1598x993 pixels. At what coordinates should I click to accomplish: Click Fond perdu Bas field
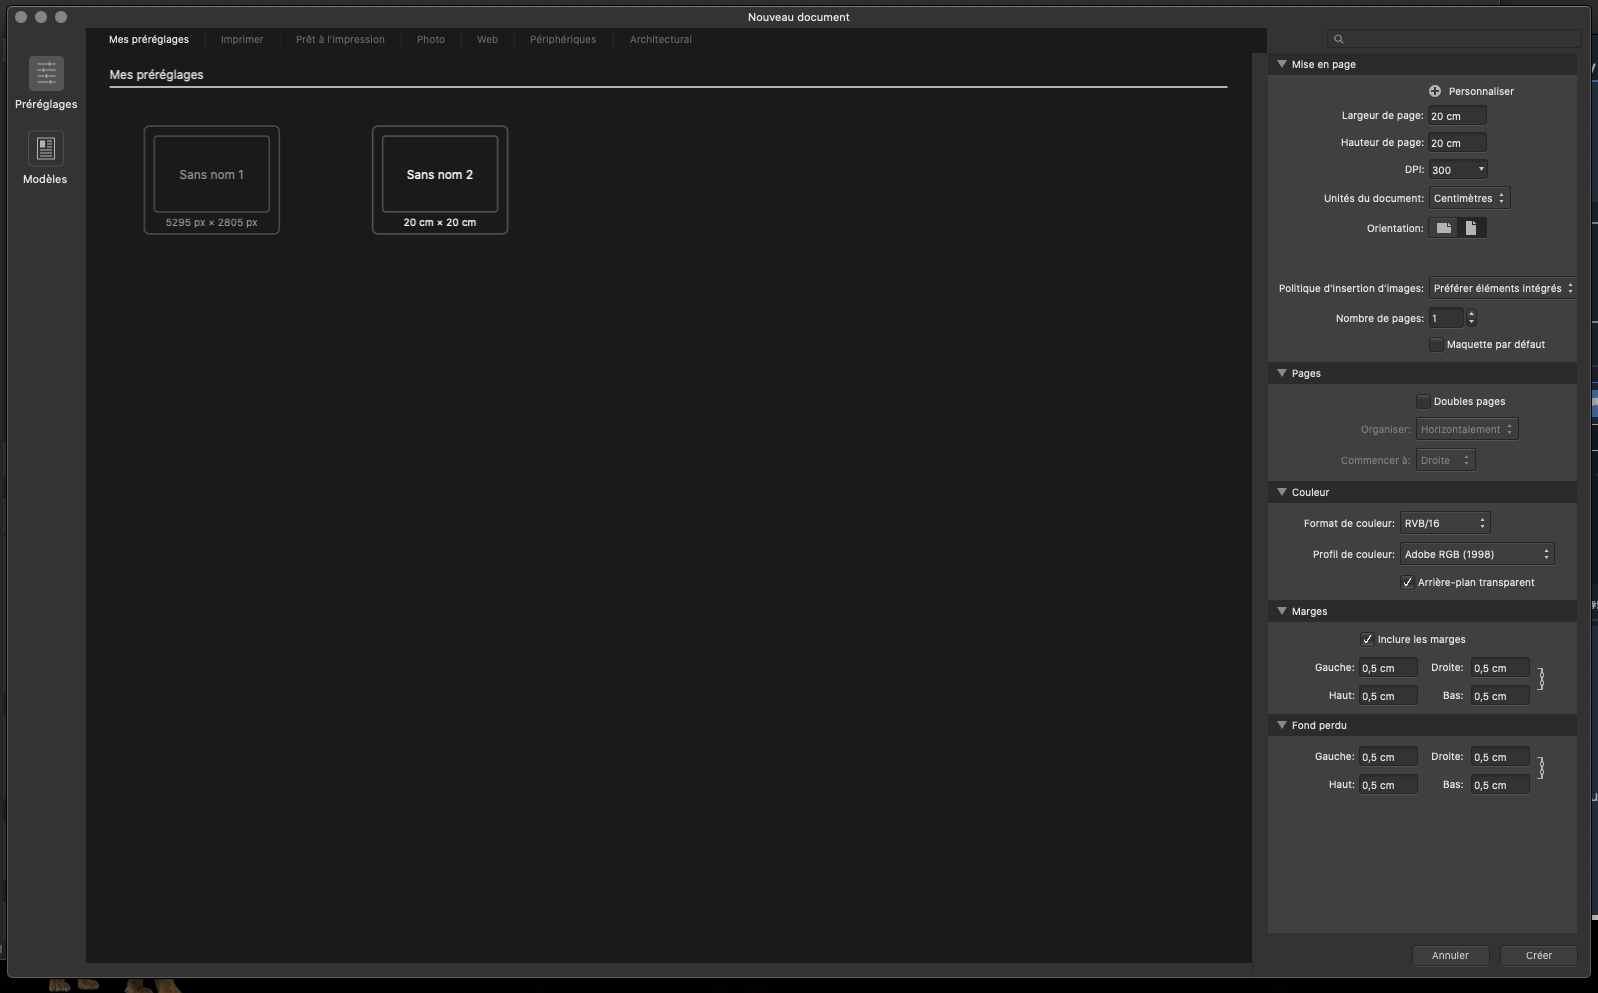point(1500,785)
